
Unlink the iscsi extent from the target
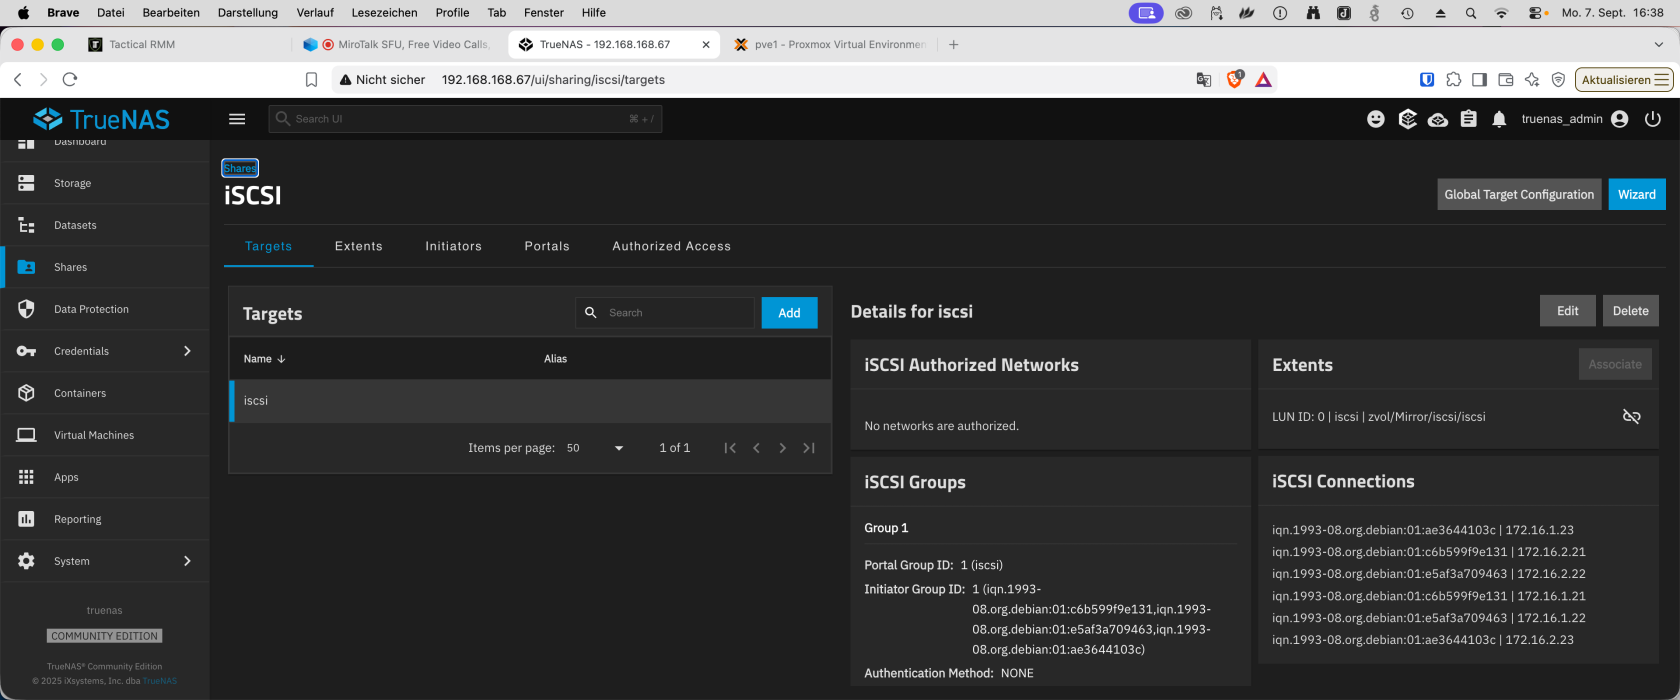pos(1631,416)
